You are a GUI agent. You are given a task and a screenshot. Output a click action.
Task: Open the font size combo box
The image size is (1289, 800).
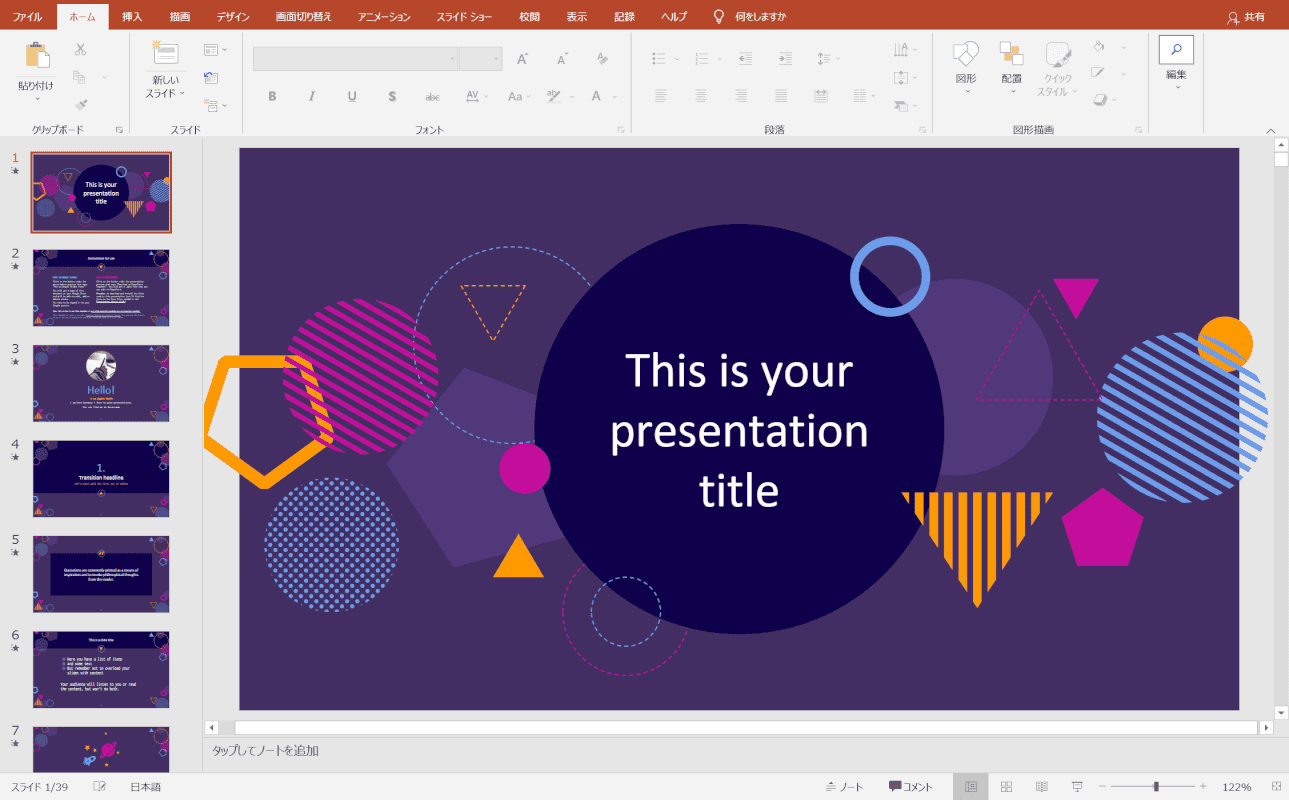tap(481, 59)
